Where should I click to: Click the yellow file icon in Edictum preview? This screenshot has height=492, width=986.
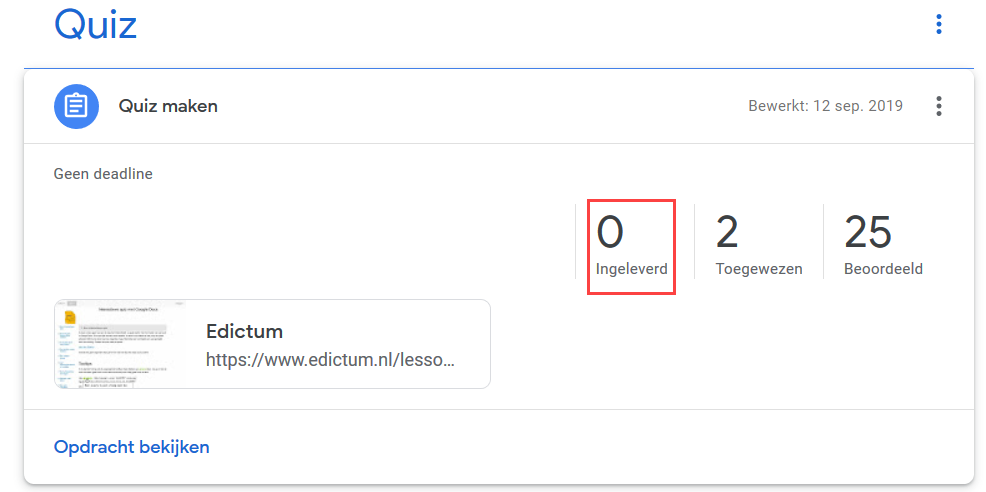pyautogui.click(x=71, y=315)
